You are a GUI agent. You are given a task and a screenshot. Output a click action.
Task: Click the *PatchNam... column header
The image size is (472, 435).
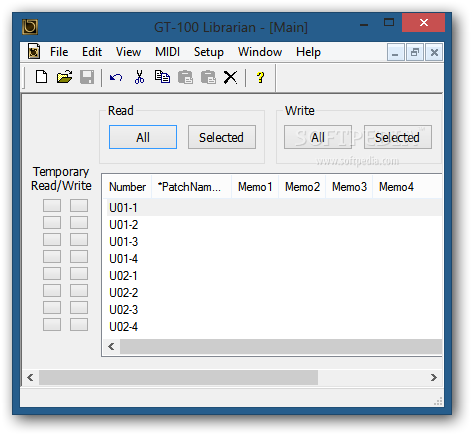191,187
